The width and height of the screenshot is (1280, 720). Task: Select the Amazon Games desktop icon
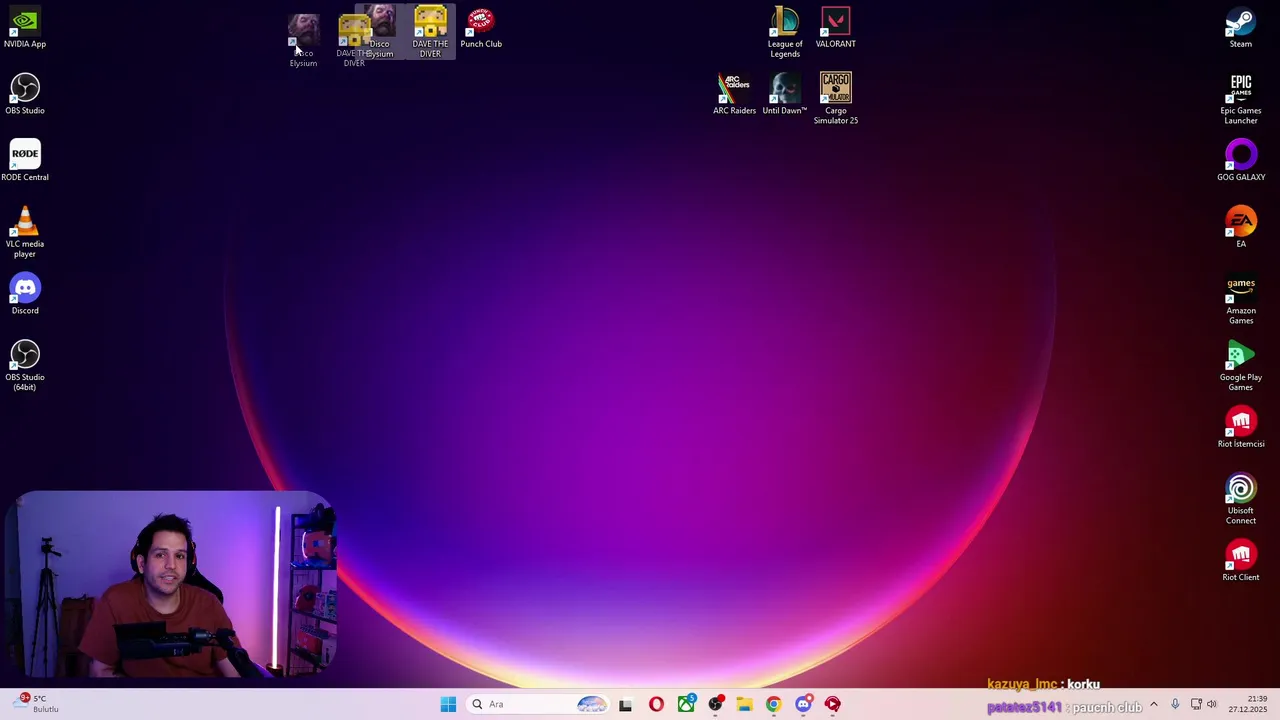tap(1241, 299)
